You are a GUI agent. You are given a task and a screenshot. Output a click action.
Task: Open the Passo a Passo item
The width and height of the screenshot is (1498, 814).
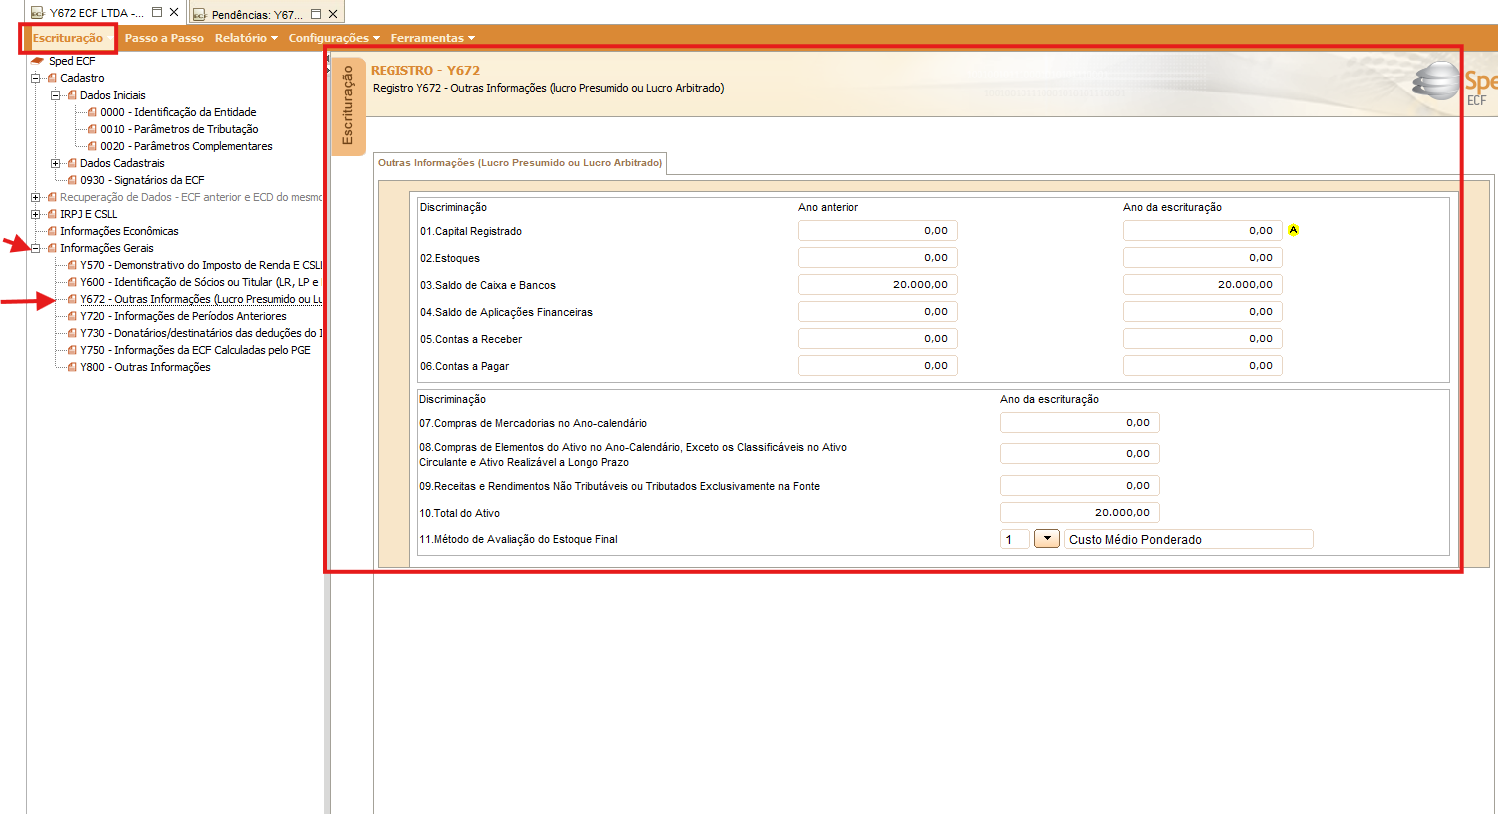[x=164, y=38]
